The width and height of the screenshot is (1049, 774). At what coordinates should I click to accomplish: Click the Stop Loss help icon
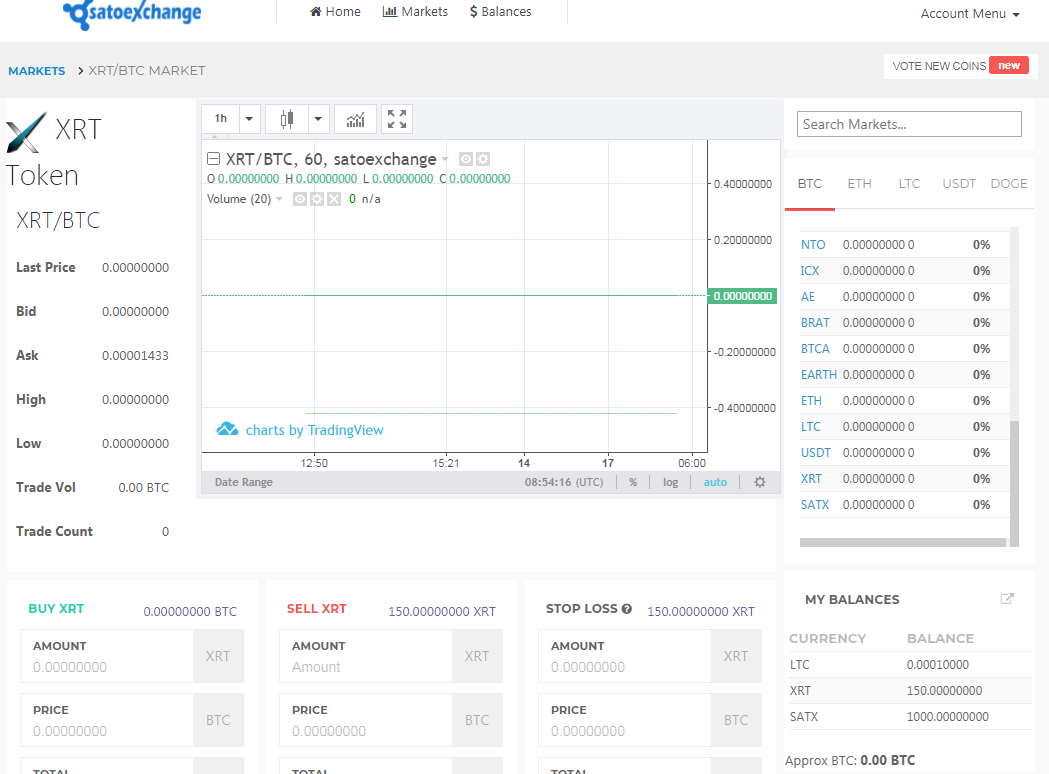click(627, 609)
